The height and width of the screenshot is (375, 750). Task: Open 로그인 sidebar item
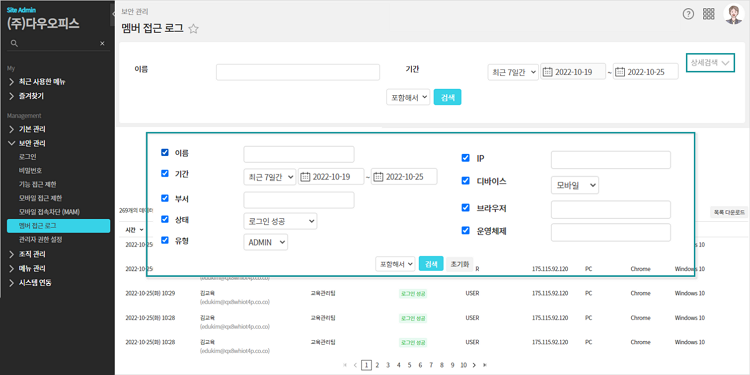pos(28,156)
